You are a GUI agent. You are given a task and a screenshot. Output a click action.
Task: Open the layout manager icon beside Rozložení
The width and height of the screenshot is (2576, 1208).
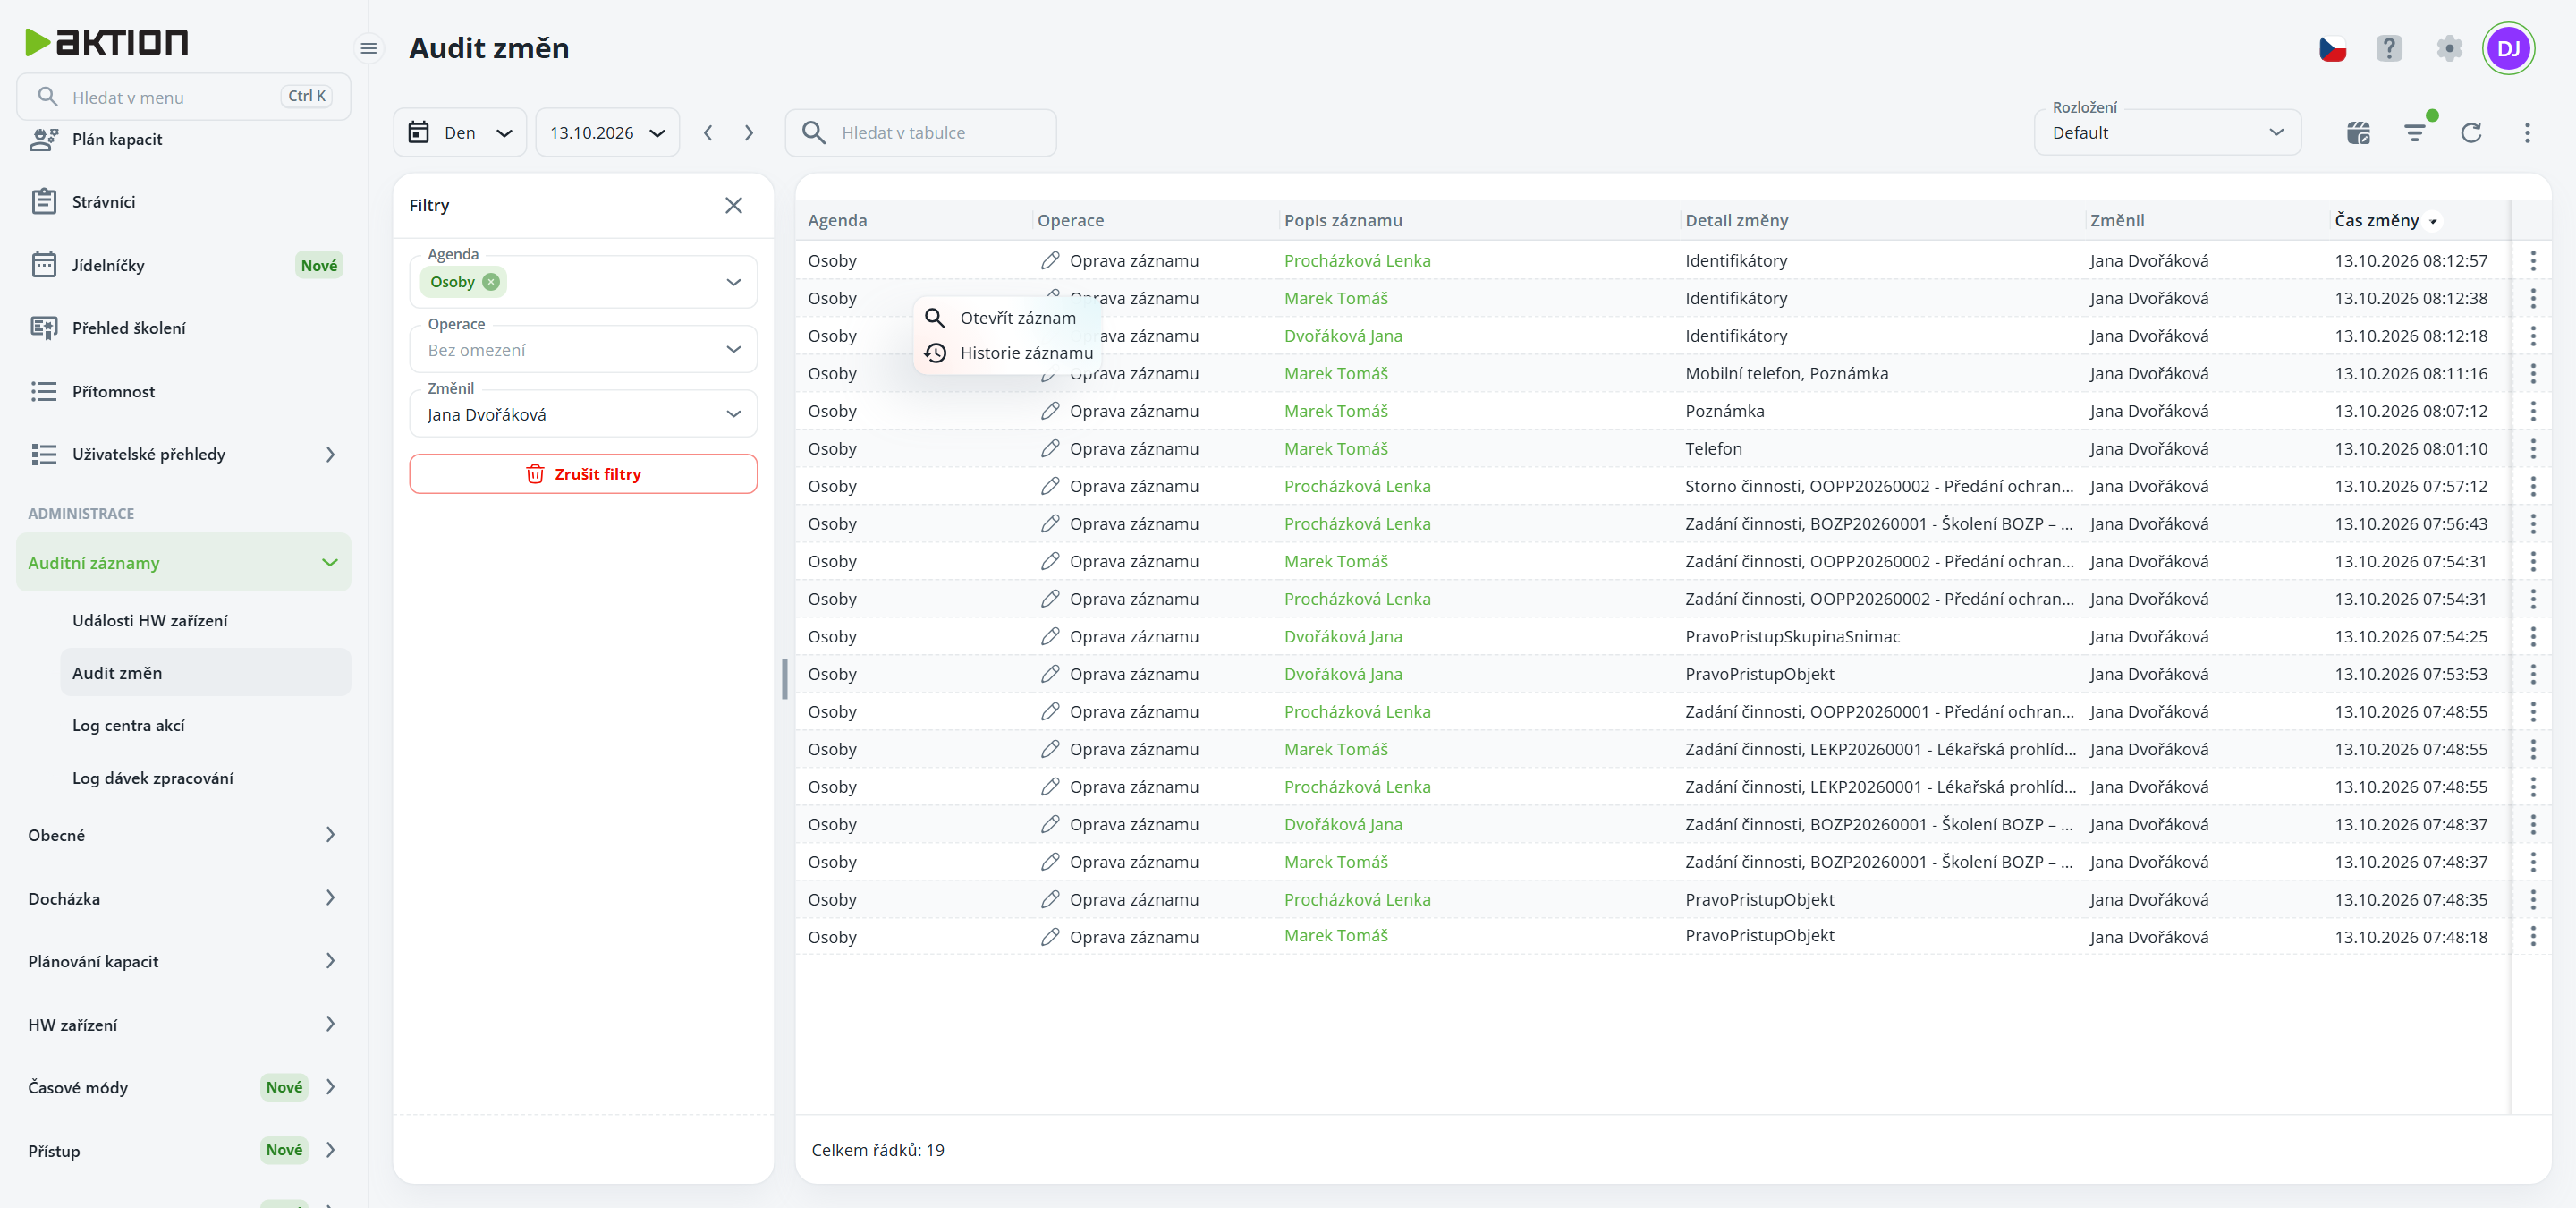(x=2358, y=133)
